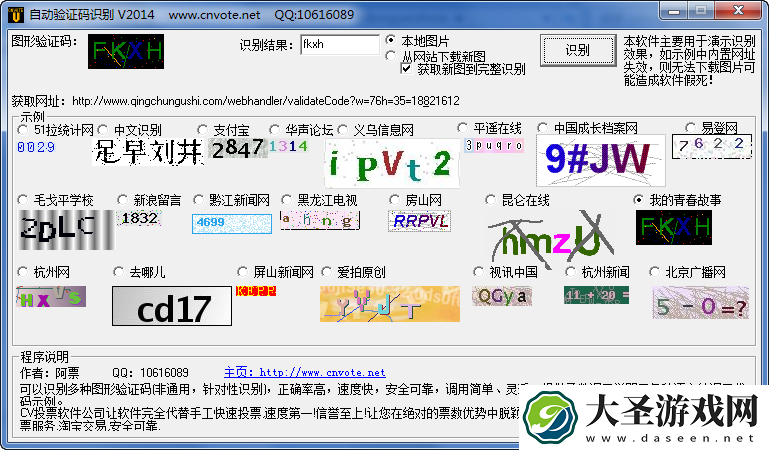Click the iPVt2 captcha sample image
The image size is (769, 450).
coord(392,163)
